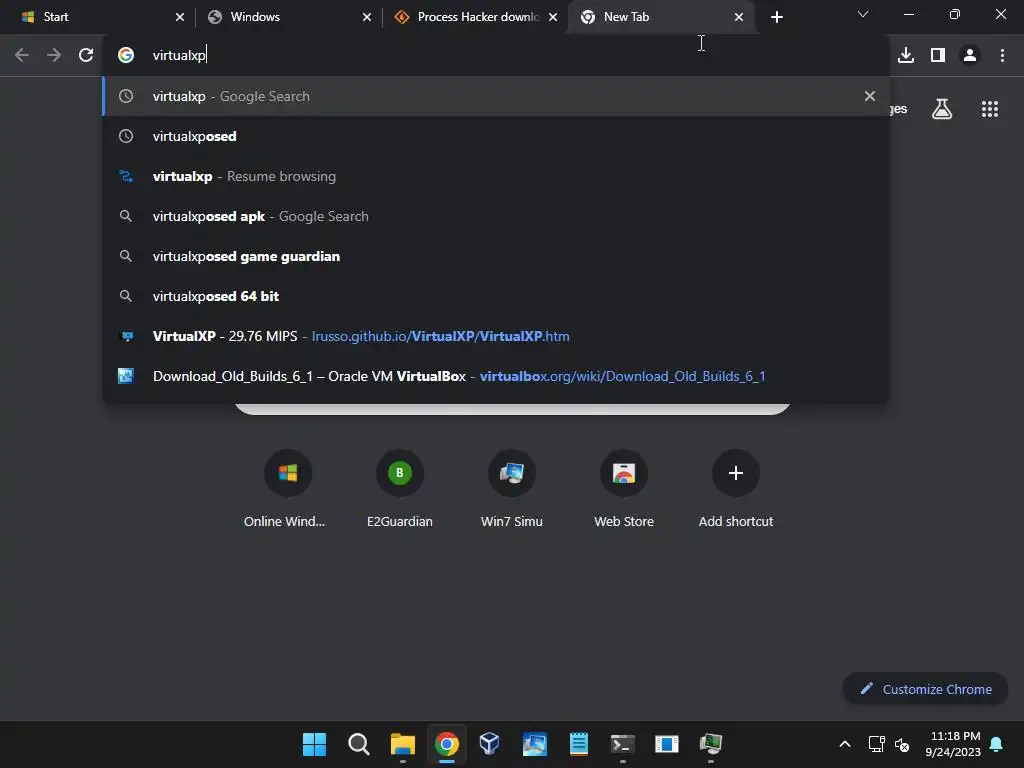The width and height of the screenshot is (1024, 768).
Task: Open the Google apps grid icon
Action: click(x=989, y=109)
